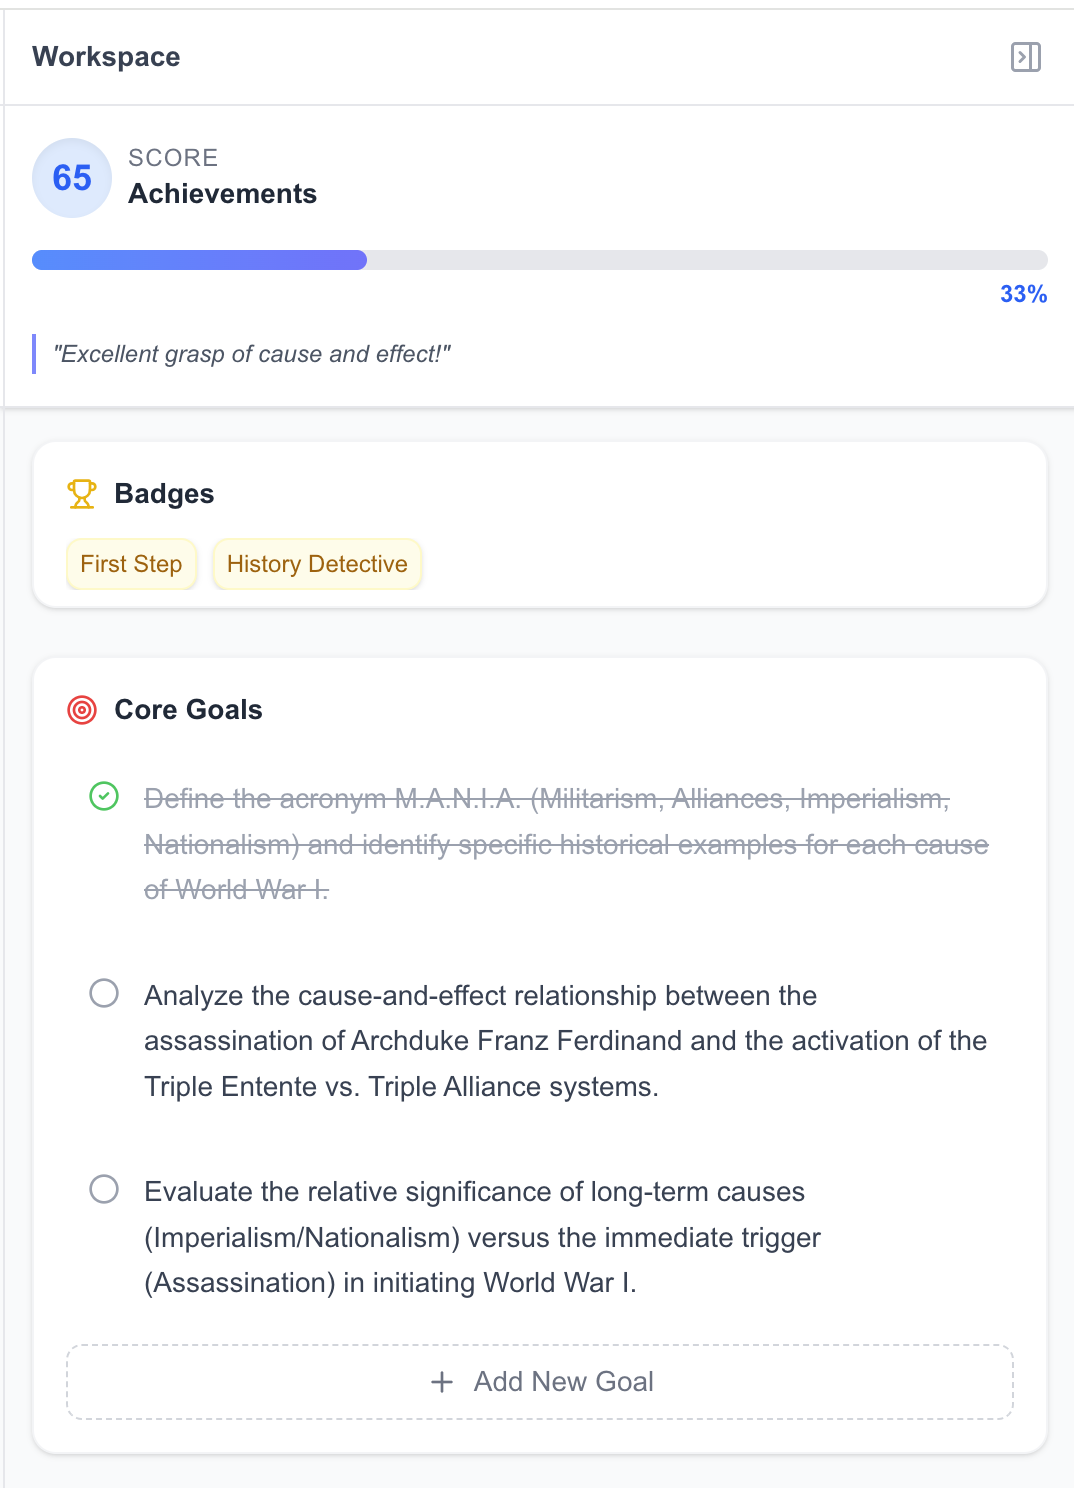Screen dimensions: 1074x1488
Task: Click the red target icon for Core Goals
Action: 82,710
